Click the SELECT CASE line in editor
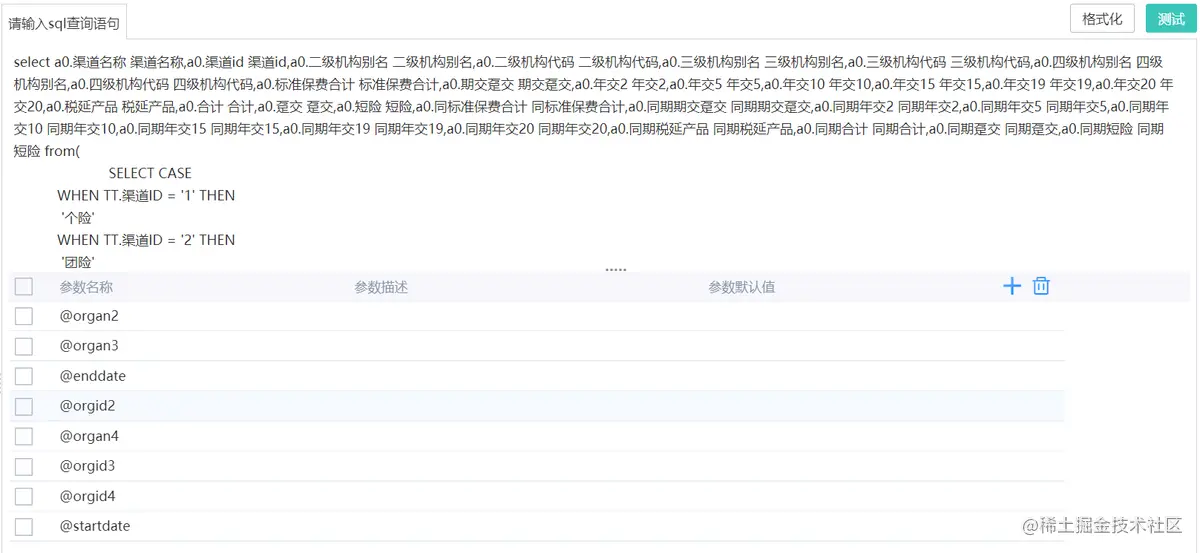 [150, 173]
